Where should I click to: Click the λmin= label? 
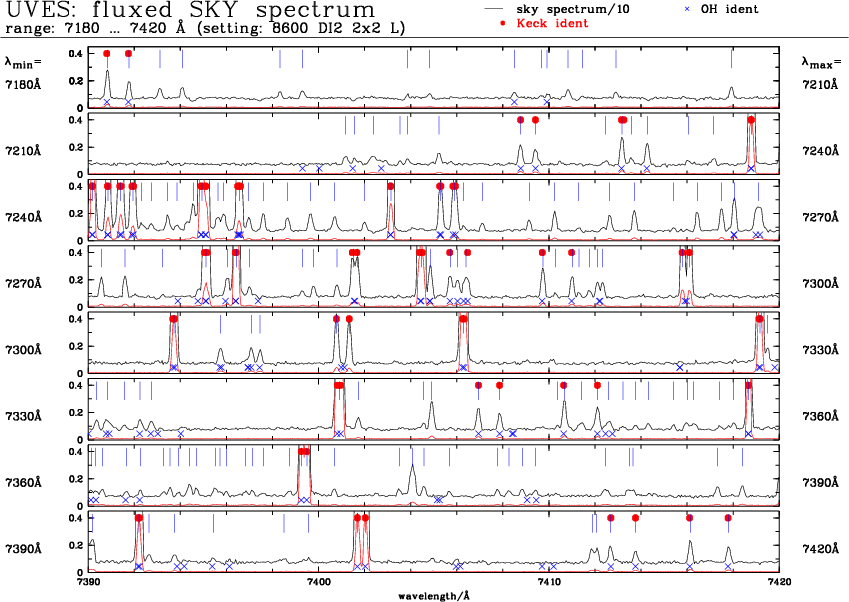pos(23,63)
